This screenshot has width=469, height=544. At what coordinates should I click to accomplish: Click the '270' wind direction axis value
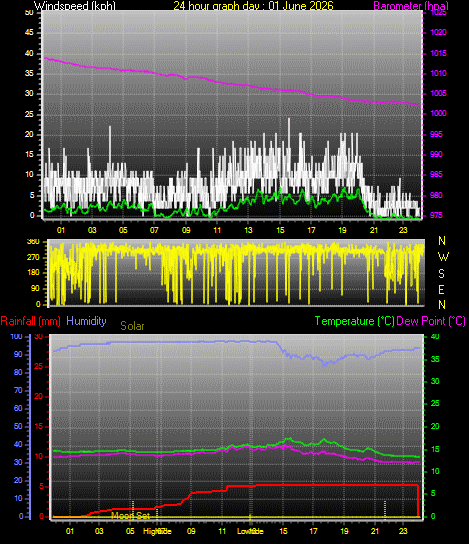[x=33, y=257]
